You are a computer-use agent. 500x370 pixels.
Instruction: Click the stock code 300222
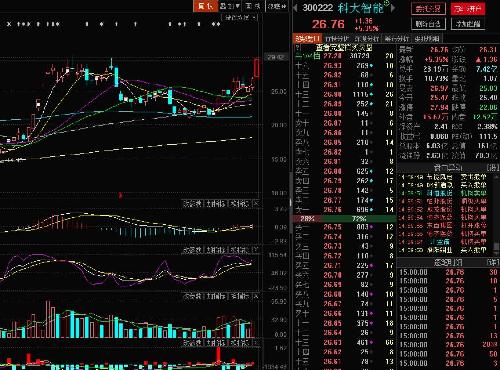(x=317, y=8)
